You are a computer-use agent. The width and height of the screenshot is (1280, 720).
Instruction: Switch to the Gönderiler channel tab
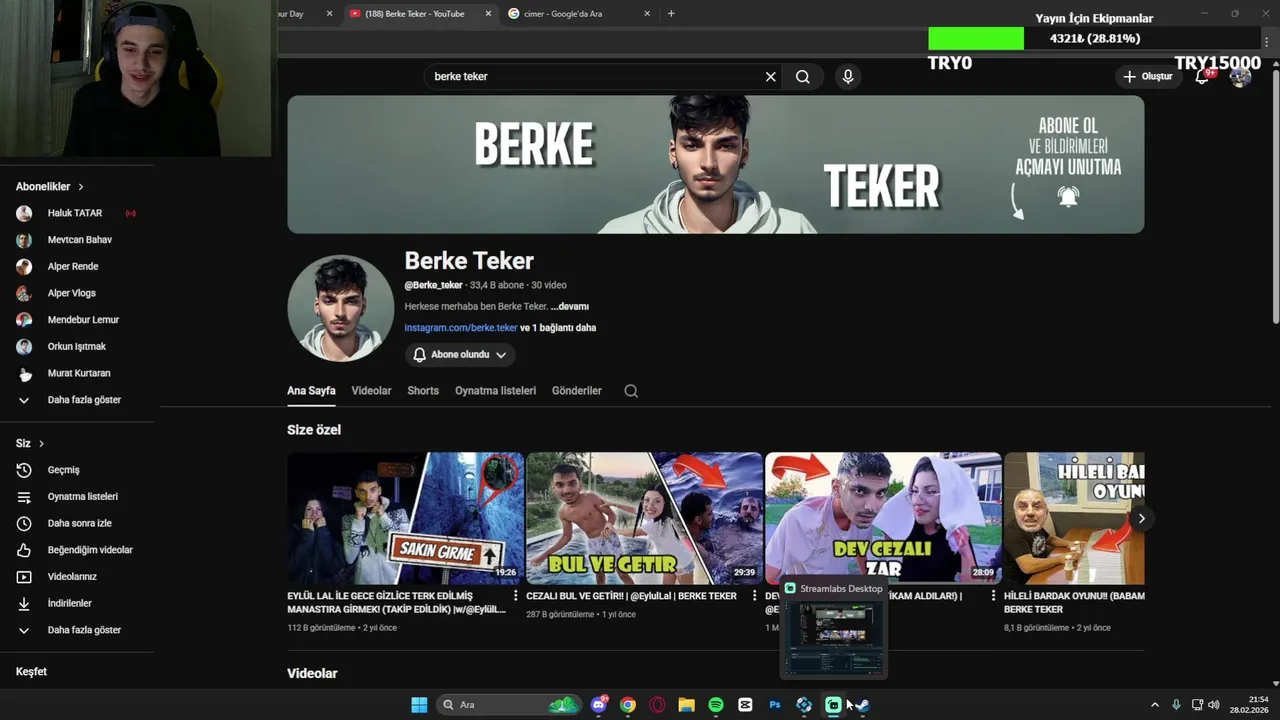[x=577, y=391]
